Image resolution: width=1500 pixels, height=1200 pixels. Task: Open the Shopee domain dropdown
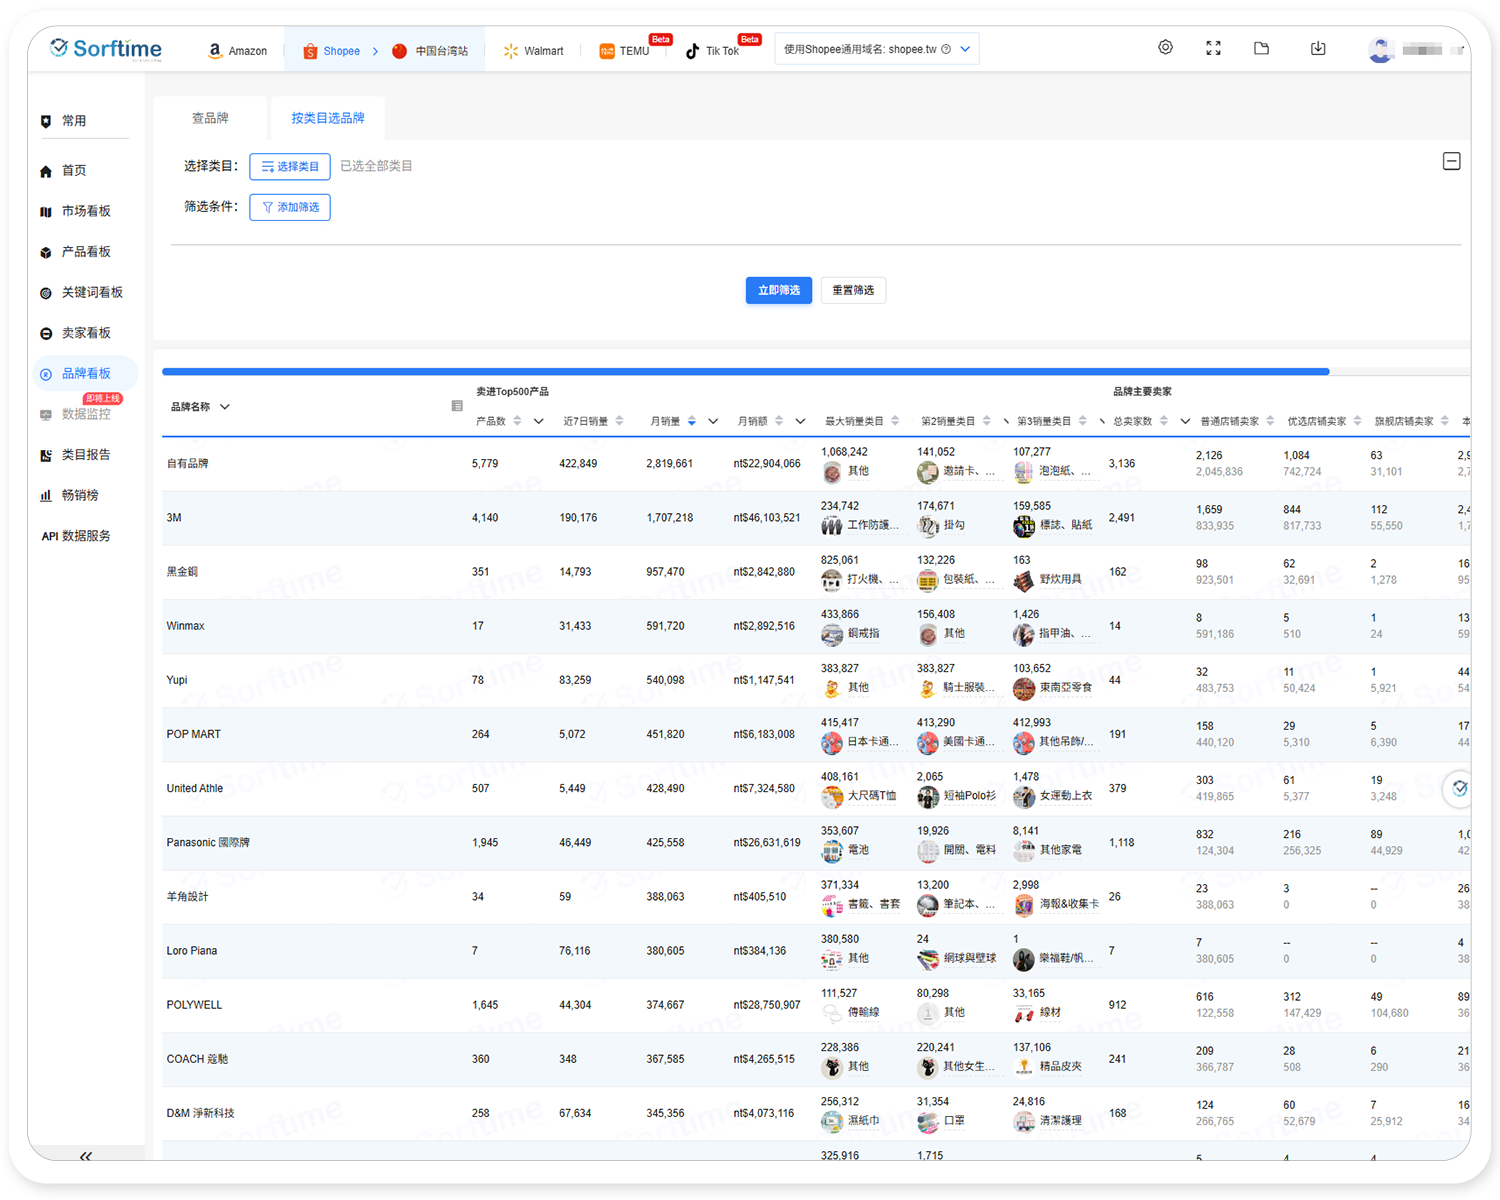pos(965,49)
